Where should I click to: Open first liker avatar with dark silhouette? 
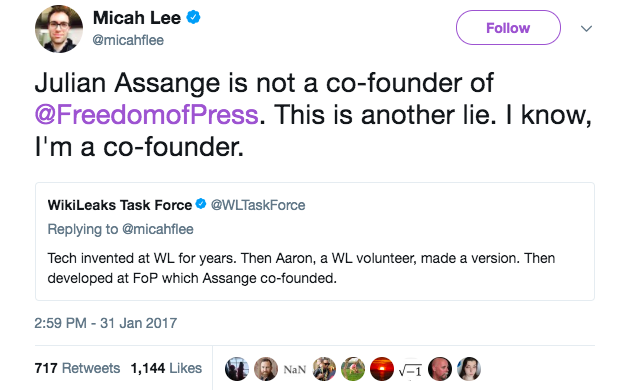coord(237,369)
